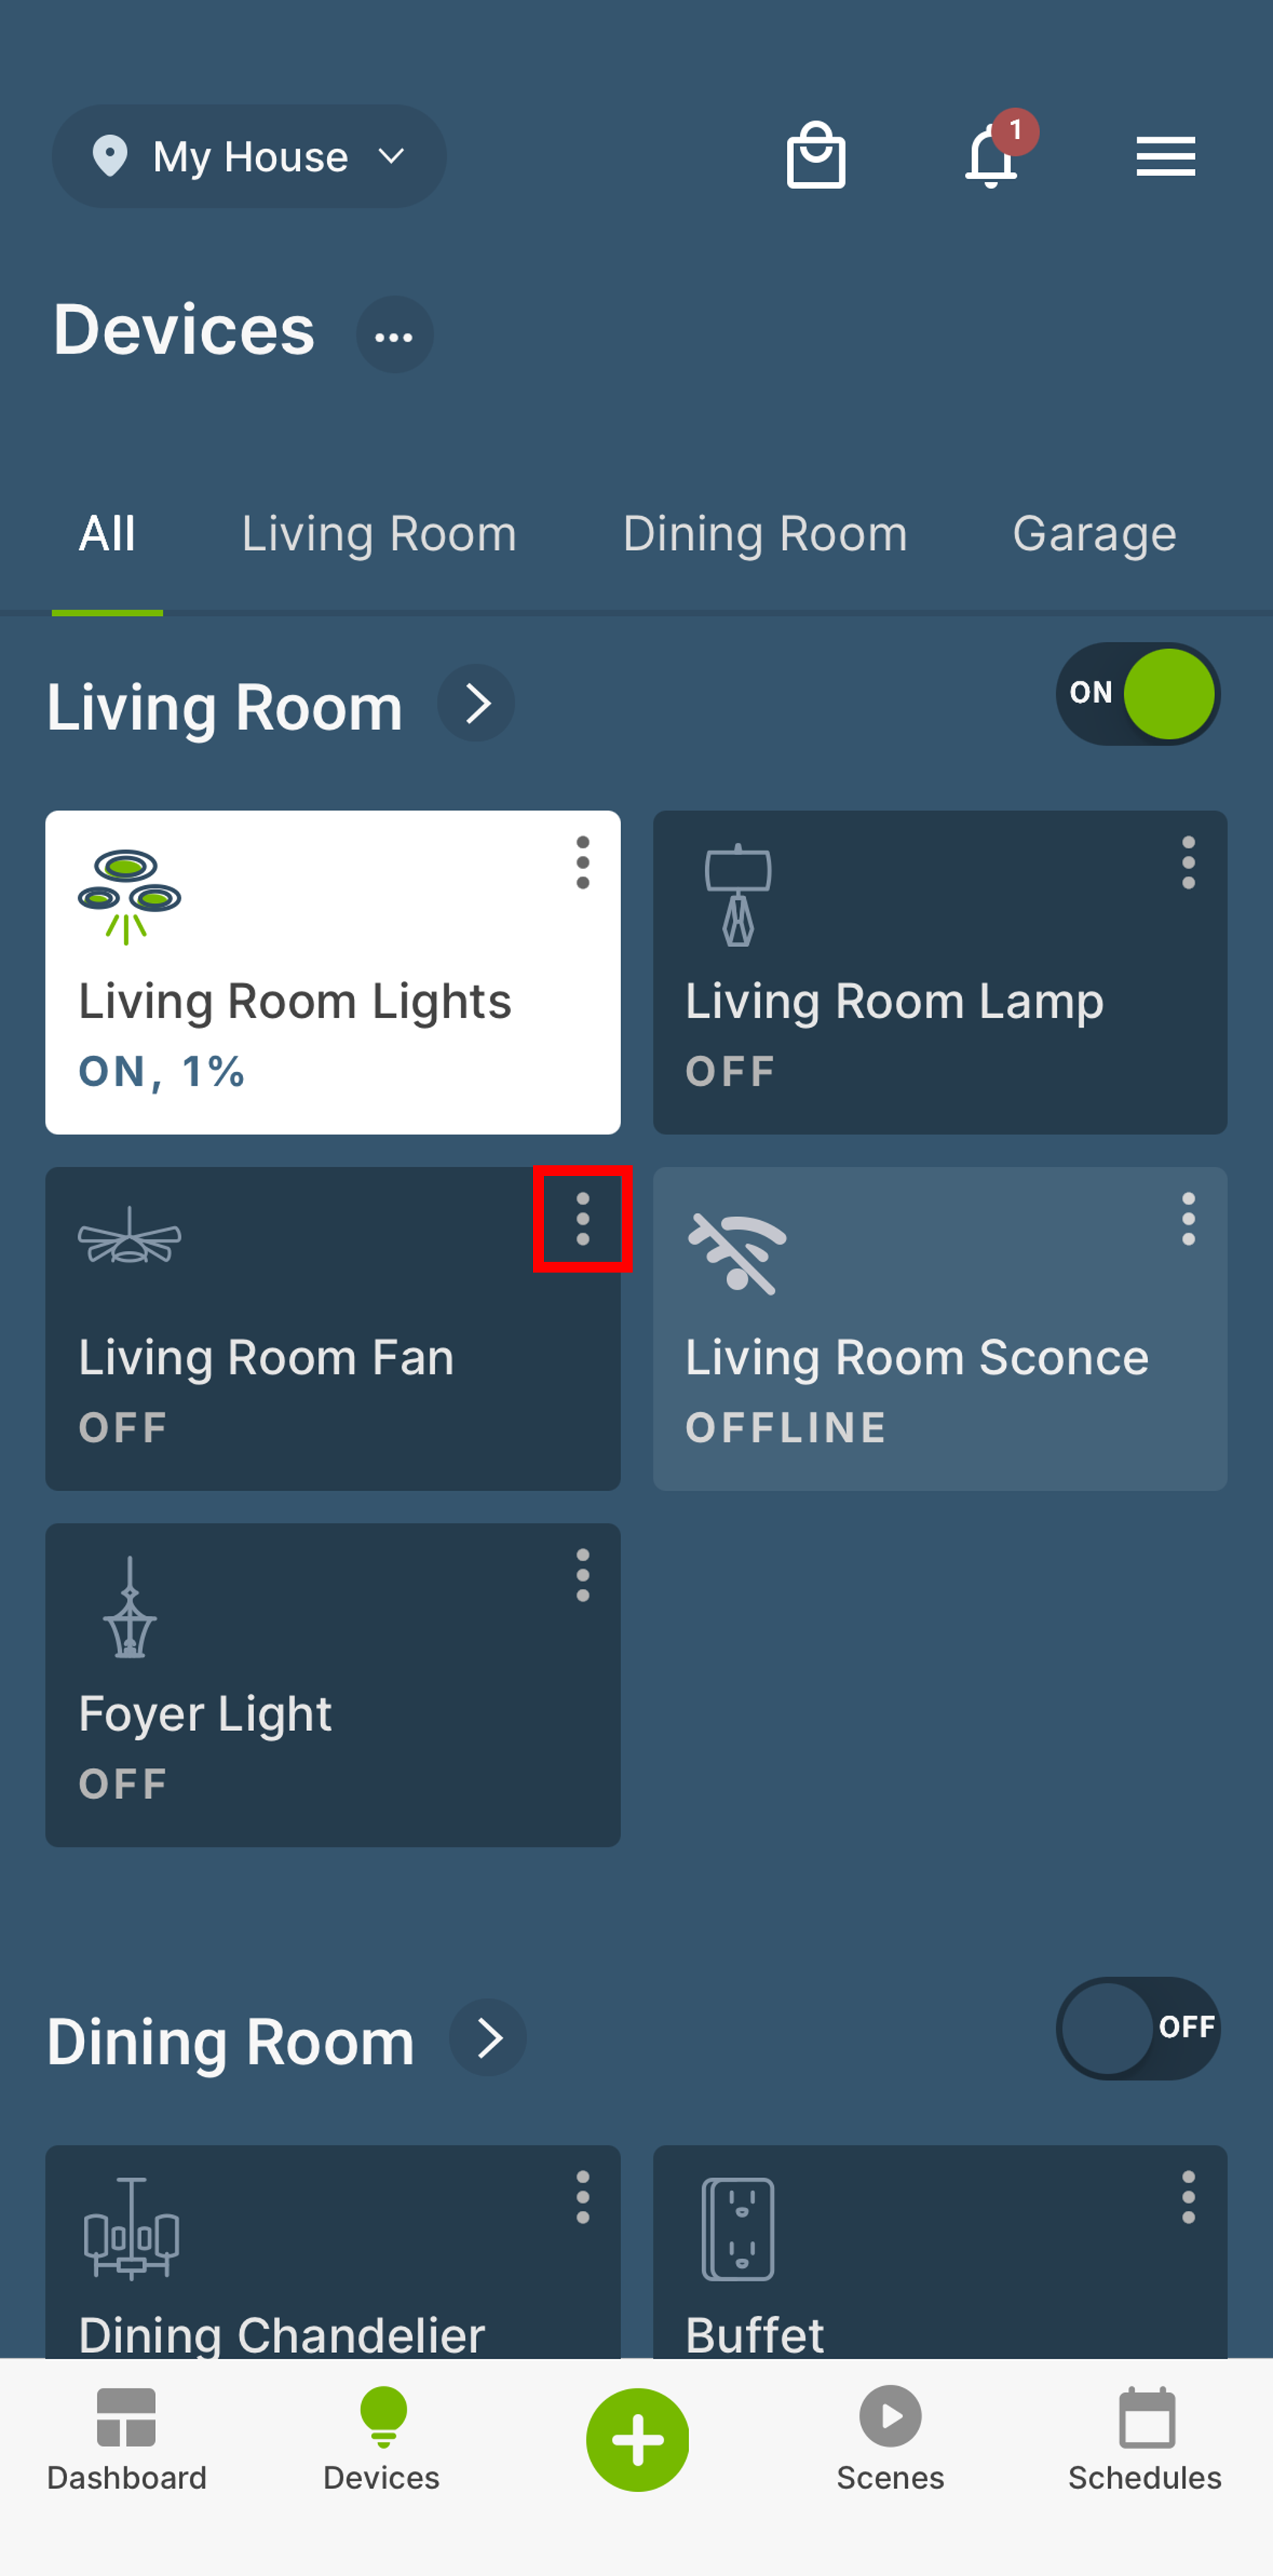The height and width of the screenshot is (2576, 1273).
Task: Tap the Dining Chandelier device card
Action: pos(332,2252)
